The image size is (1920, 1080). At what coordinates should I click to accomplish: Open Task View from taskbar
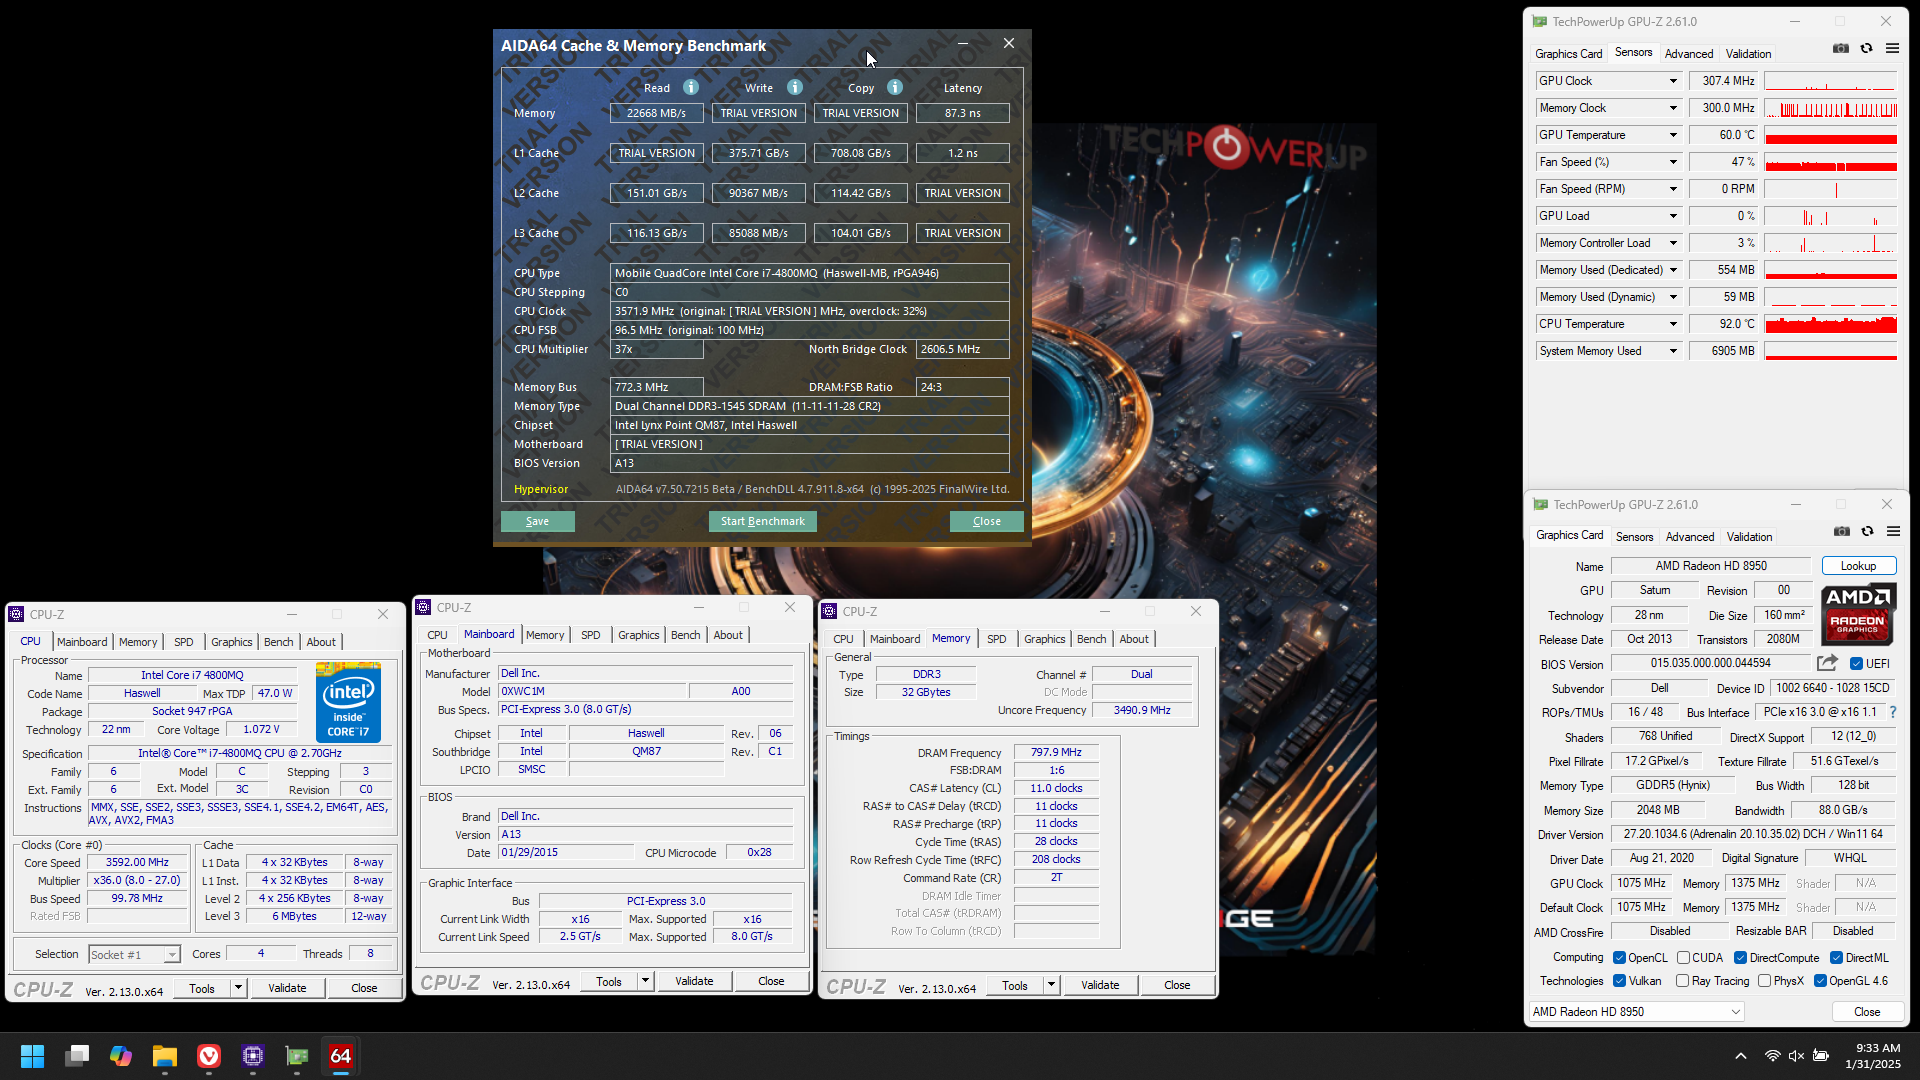click(77, 1056)
